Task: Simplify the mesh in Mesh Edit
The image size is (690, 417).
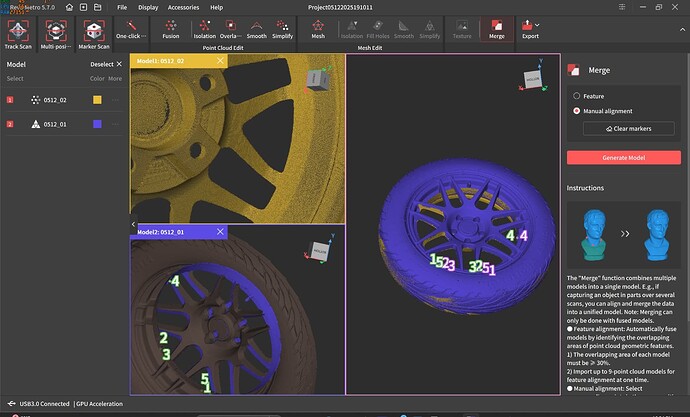Action: pos(429,29)
